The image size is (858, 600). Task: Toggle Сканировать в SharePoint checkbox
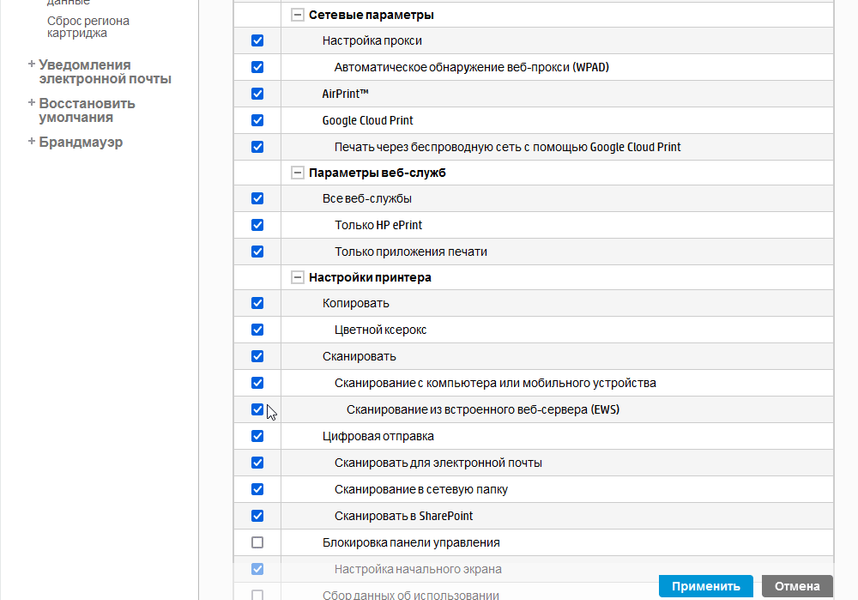tap(257, 516)
